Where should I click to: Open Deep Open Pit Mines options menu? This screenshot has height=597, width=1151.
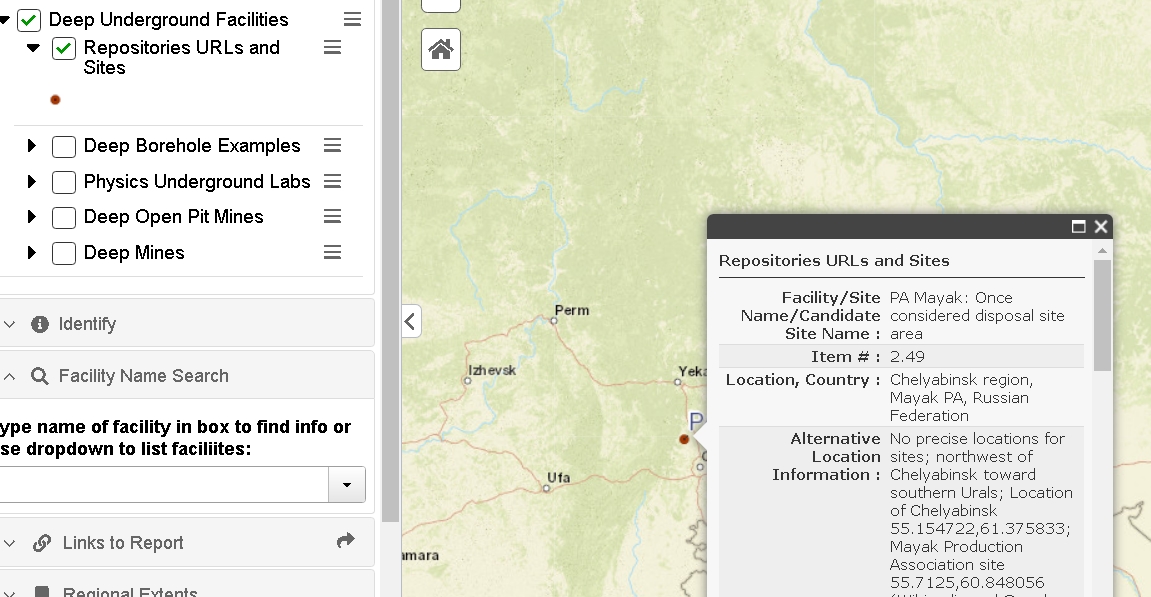tap(333, 217)
